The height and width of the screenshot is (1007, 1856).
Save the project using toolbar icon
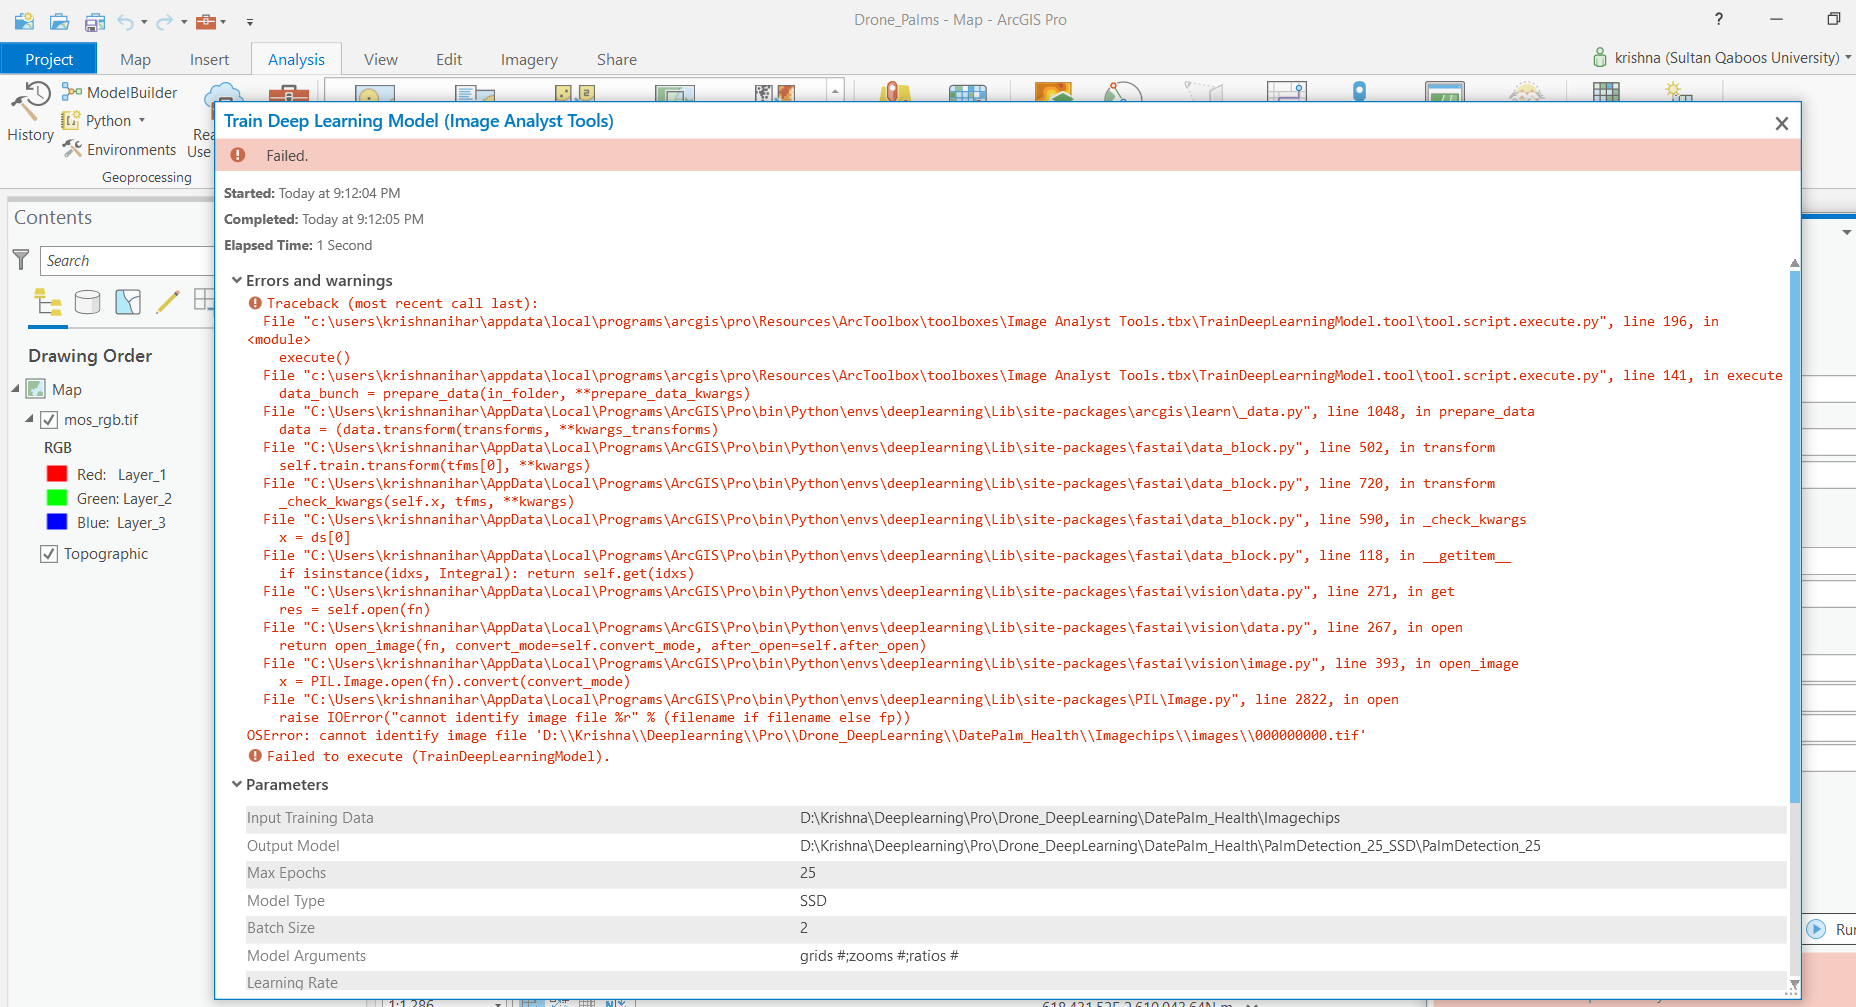[95, 21]
